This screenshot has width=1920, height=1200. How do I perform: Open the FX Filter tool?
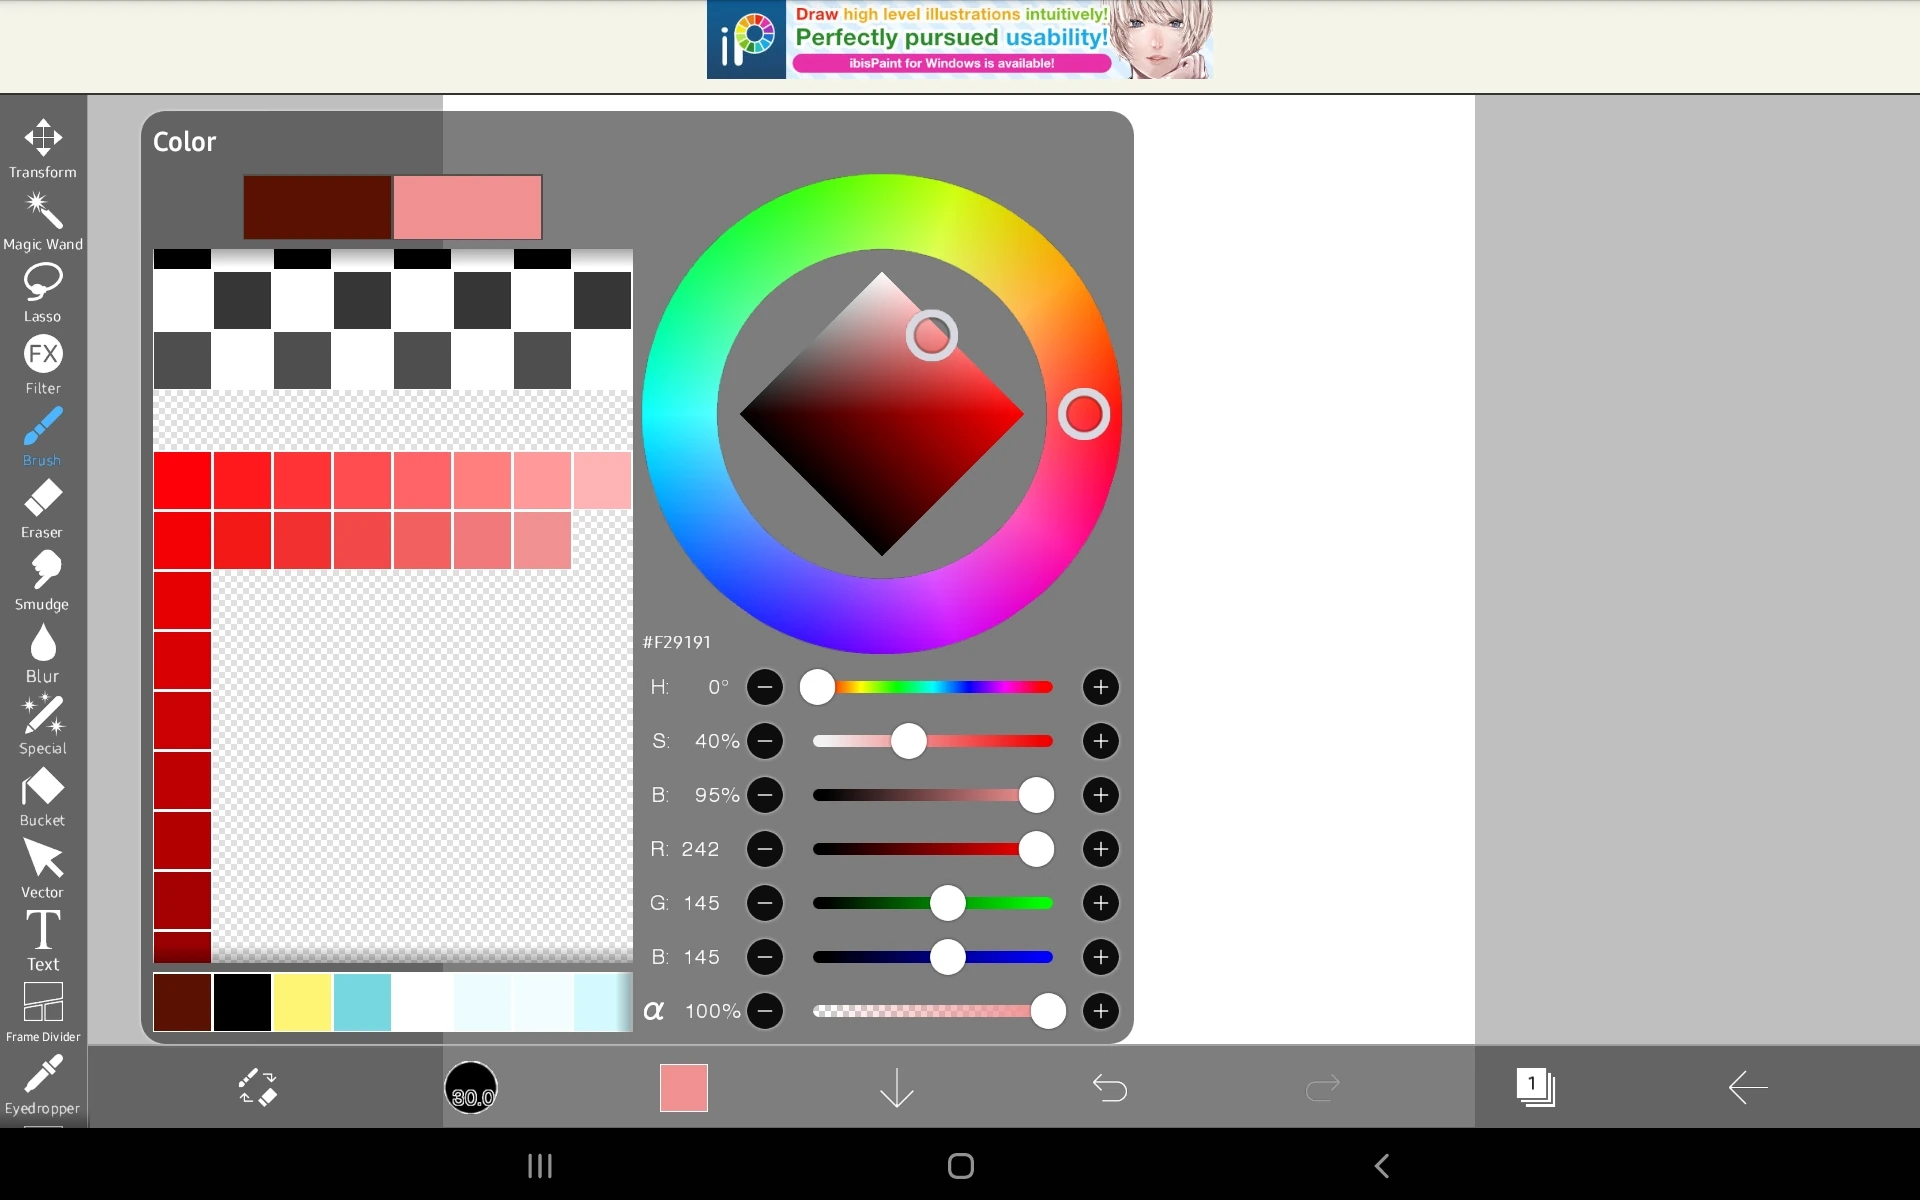[x=42, y=356]
